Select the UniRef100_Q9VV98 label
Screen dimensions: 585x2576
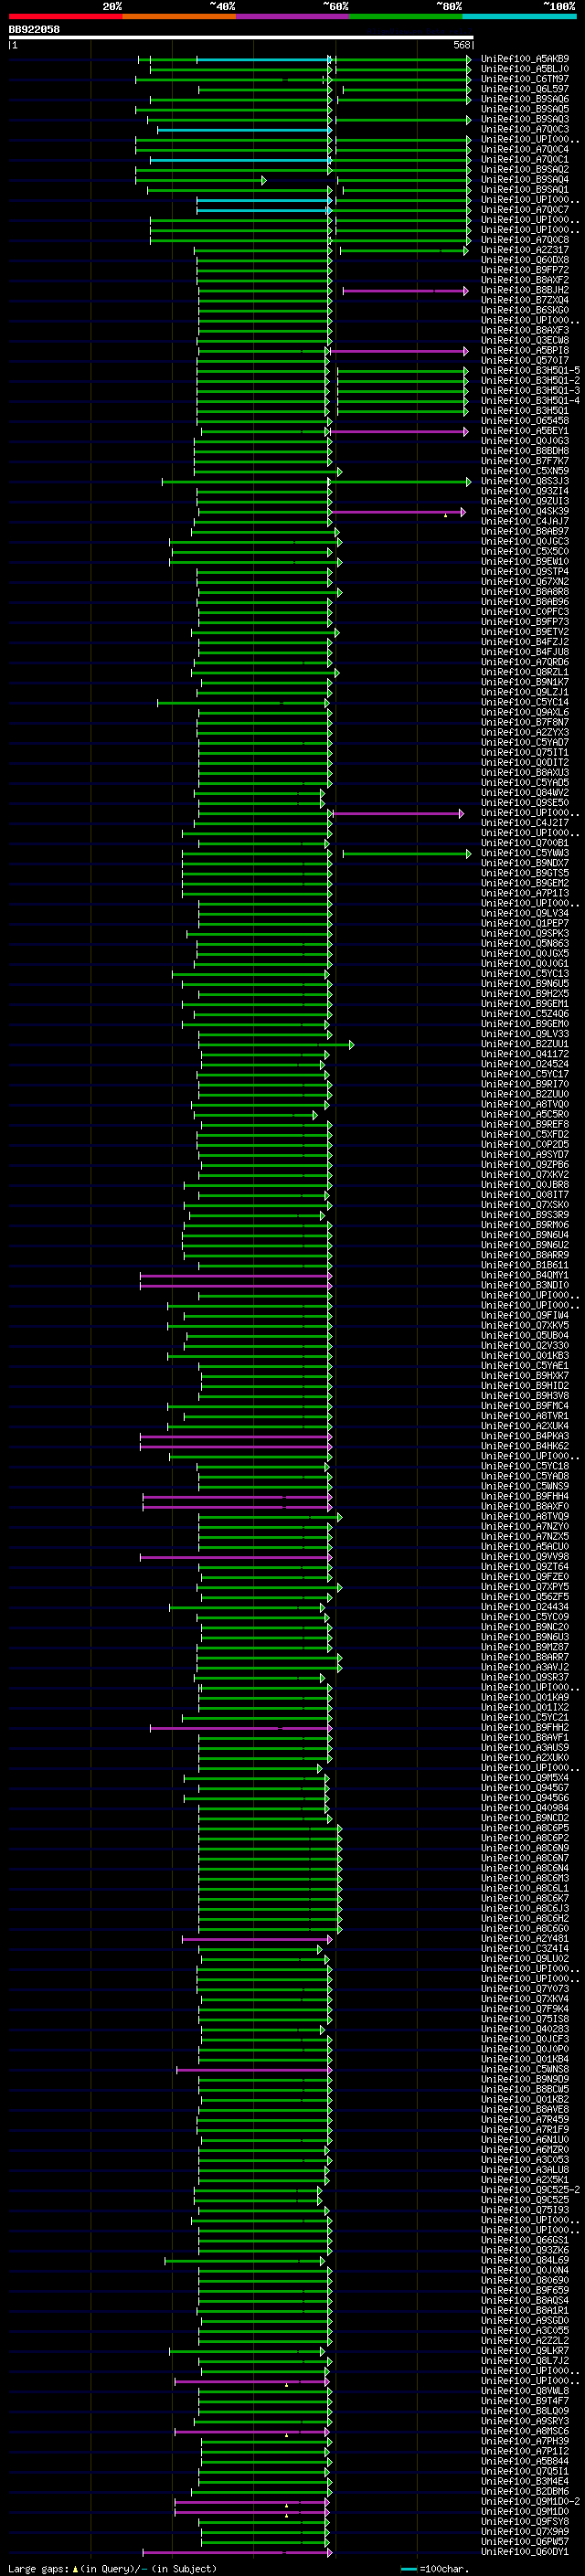(x=525, y=1557)
